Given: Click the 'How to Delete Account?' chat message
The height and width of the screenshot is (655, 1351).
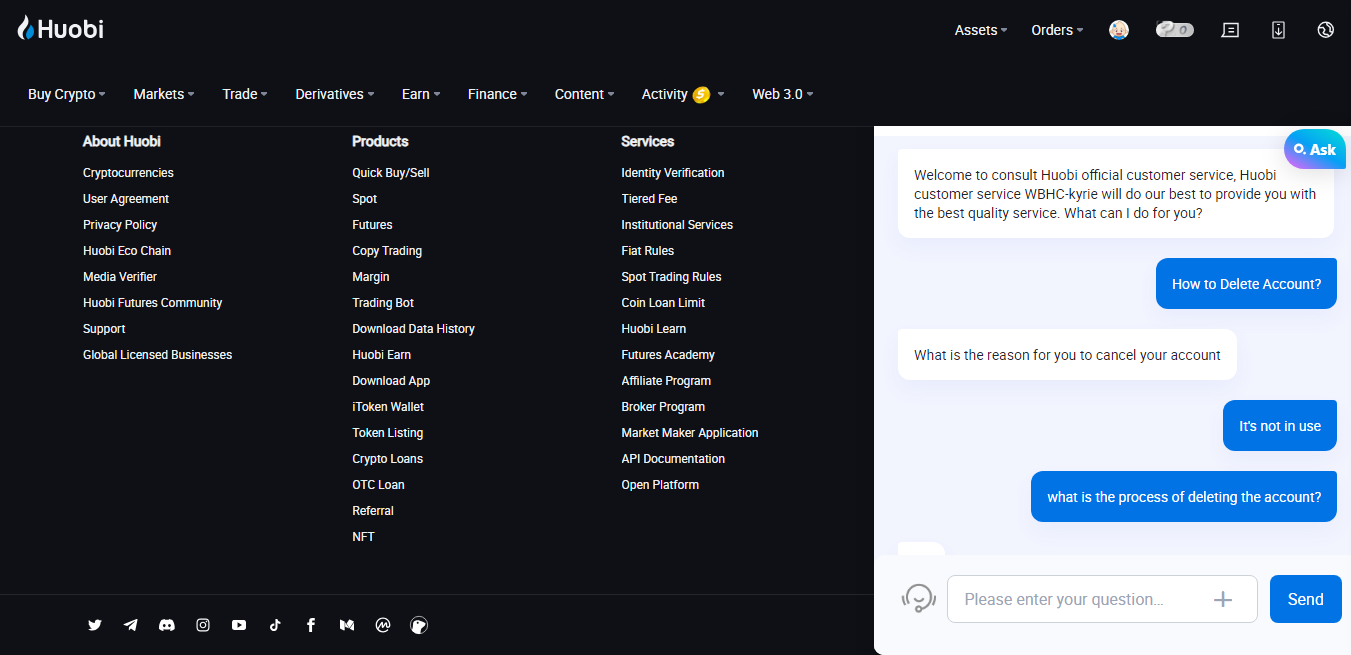Looking at the screenshot, I should [x=1247, y=284].
